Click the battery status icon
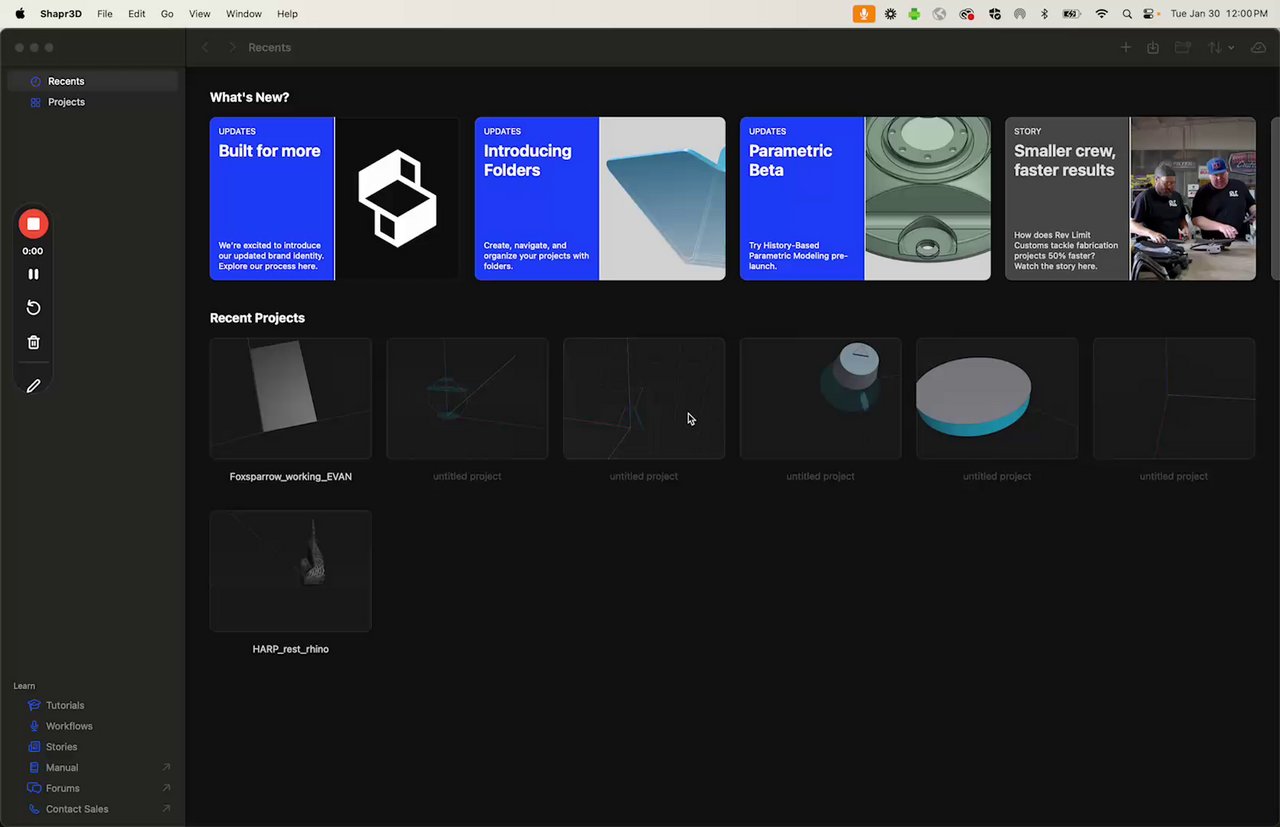 1071,14
